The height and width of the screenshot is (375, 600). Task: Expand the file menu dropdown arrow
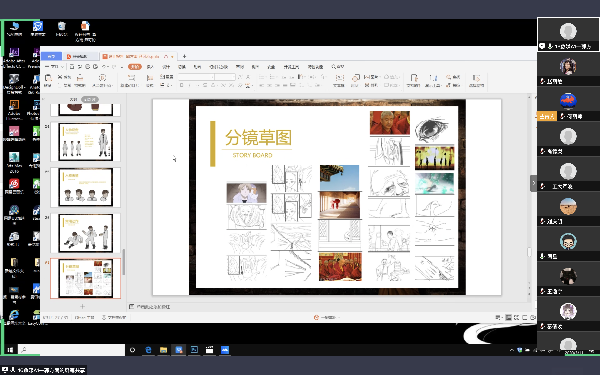[x=62, y=67]
